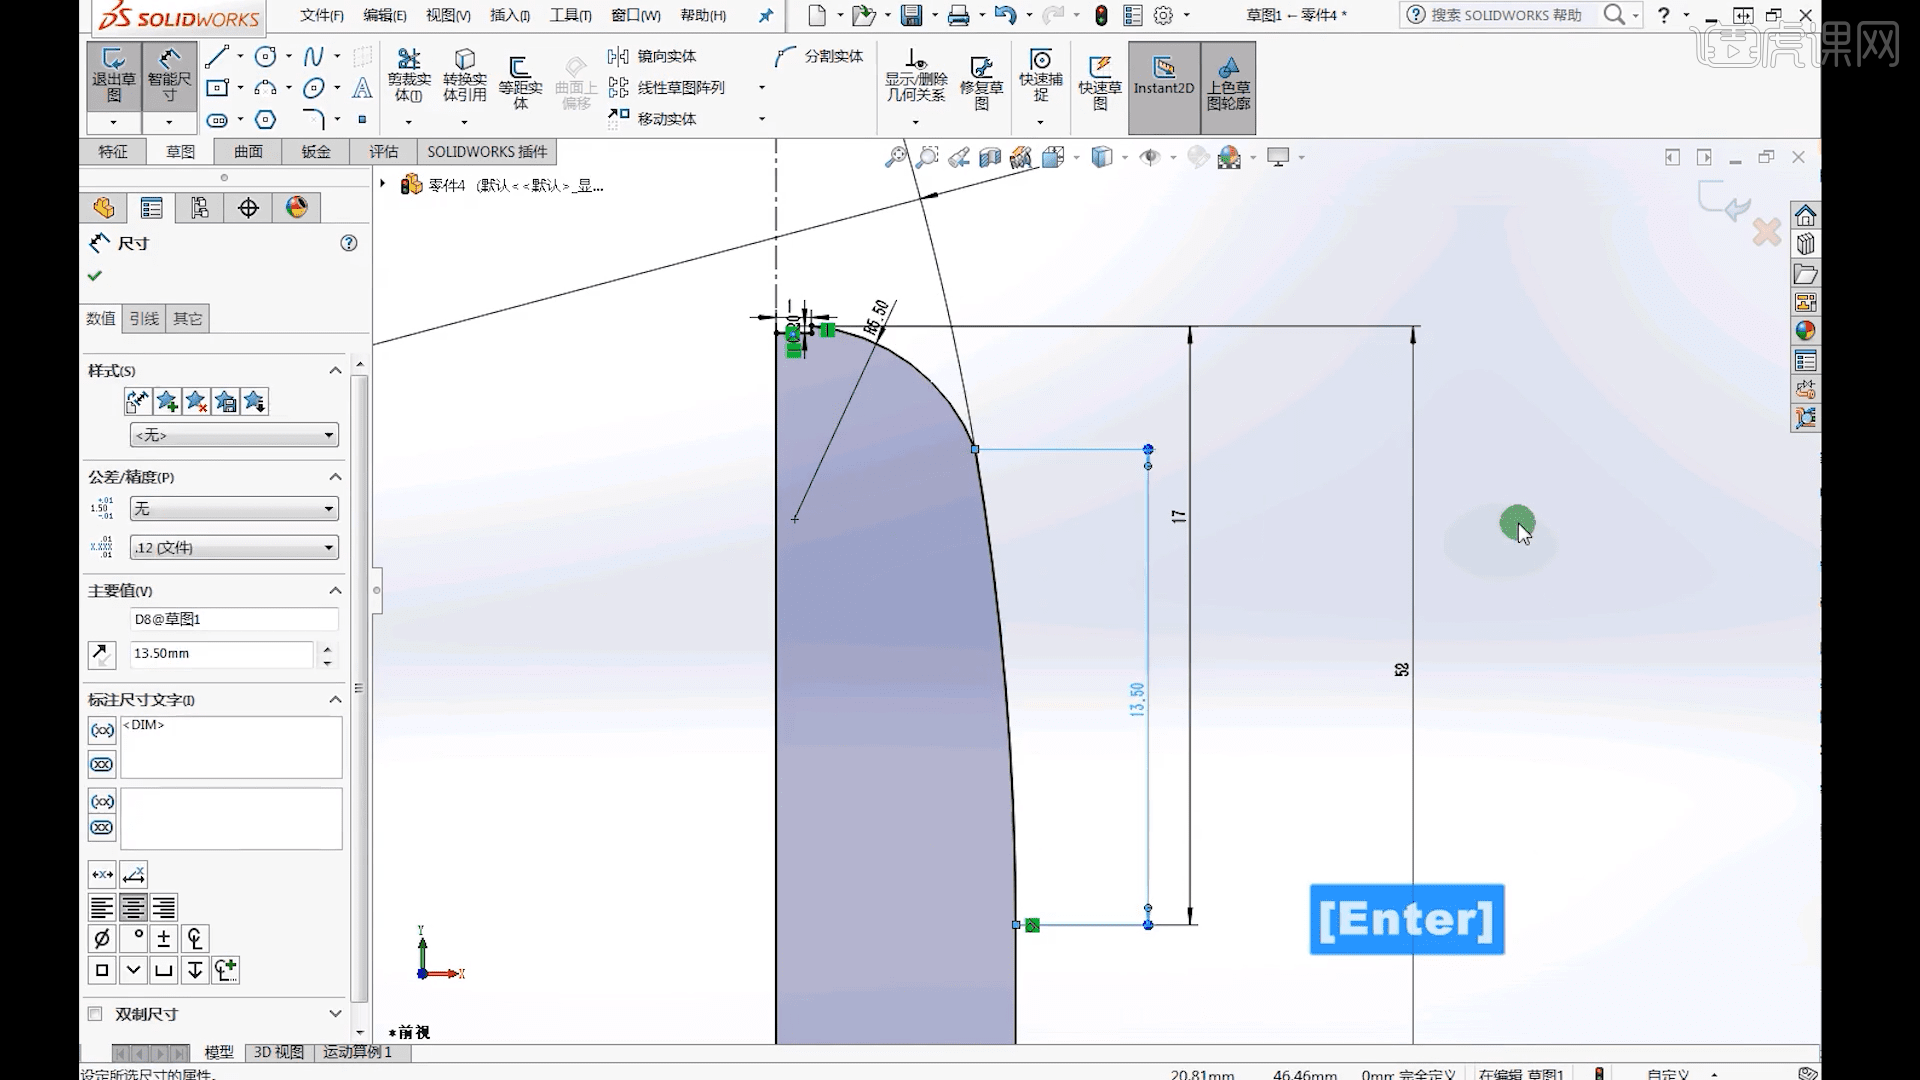Click the Exit Sketch (退出草图) button
The height and width of the screenshot is (1080, 1920).
coord(114,76)
